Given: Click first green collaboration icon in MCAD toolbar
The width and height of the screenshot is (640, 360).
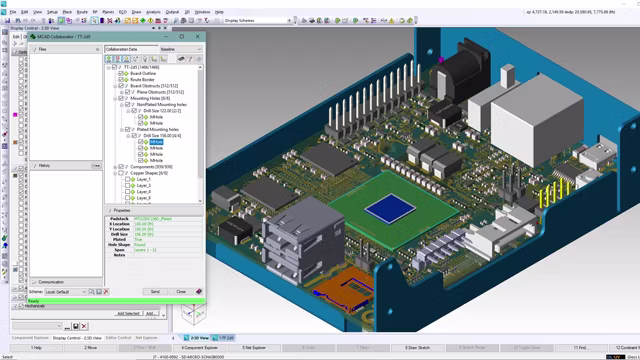Looking at the screenshot, I should point(109,59).
